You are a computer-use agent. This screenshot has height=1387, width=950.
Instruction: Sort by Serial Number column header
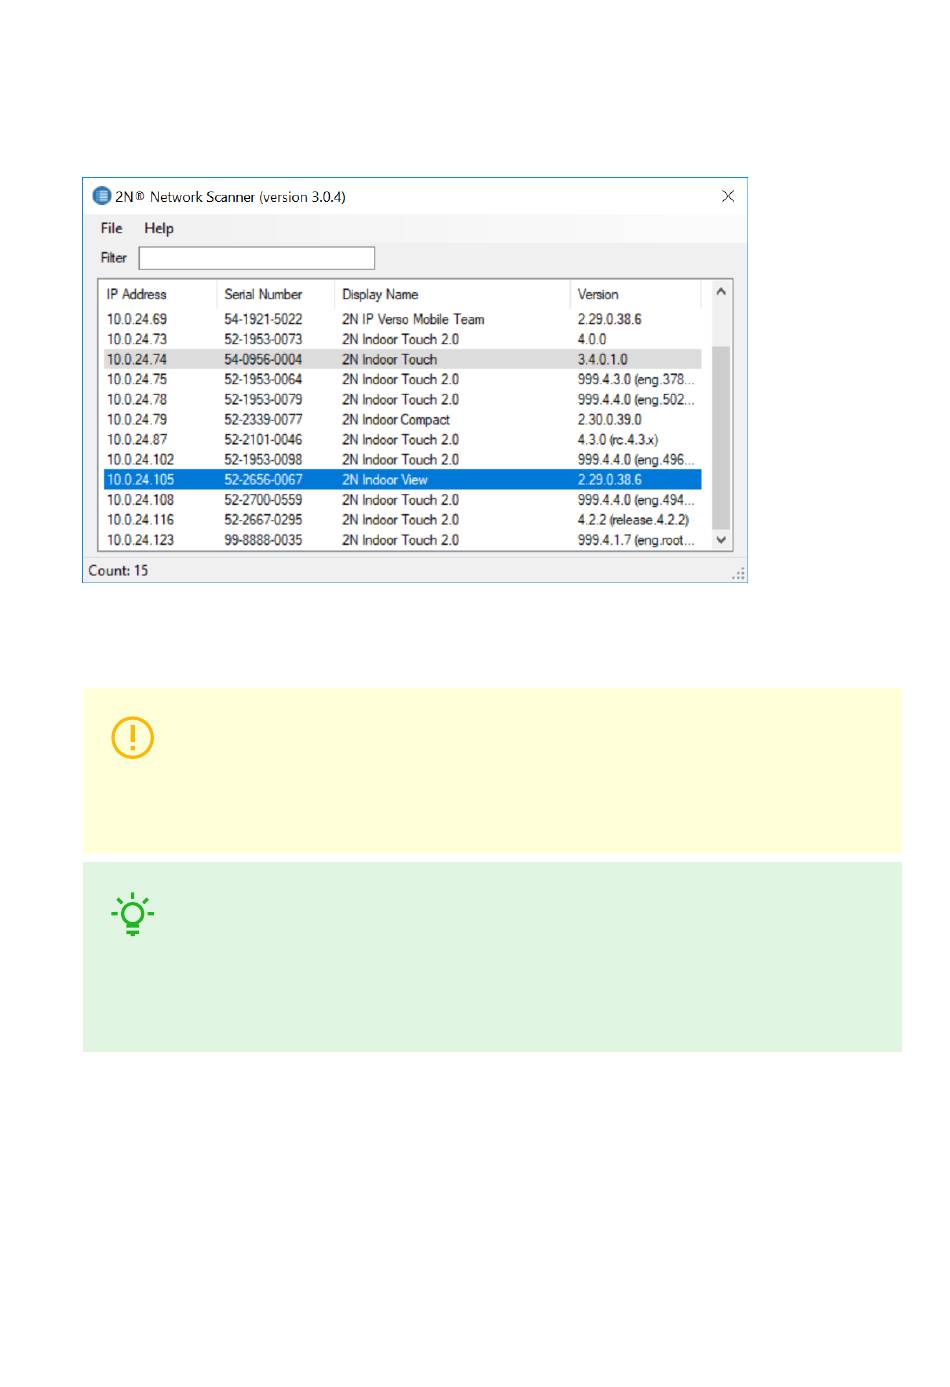click(x=275, y=294)
